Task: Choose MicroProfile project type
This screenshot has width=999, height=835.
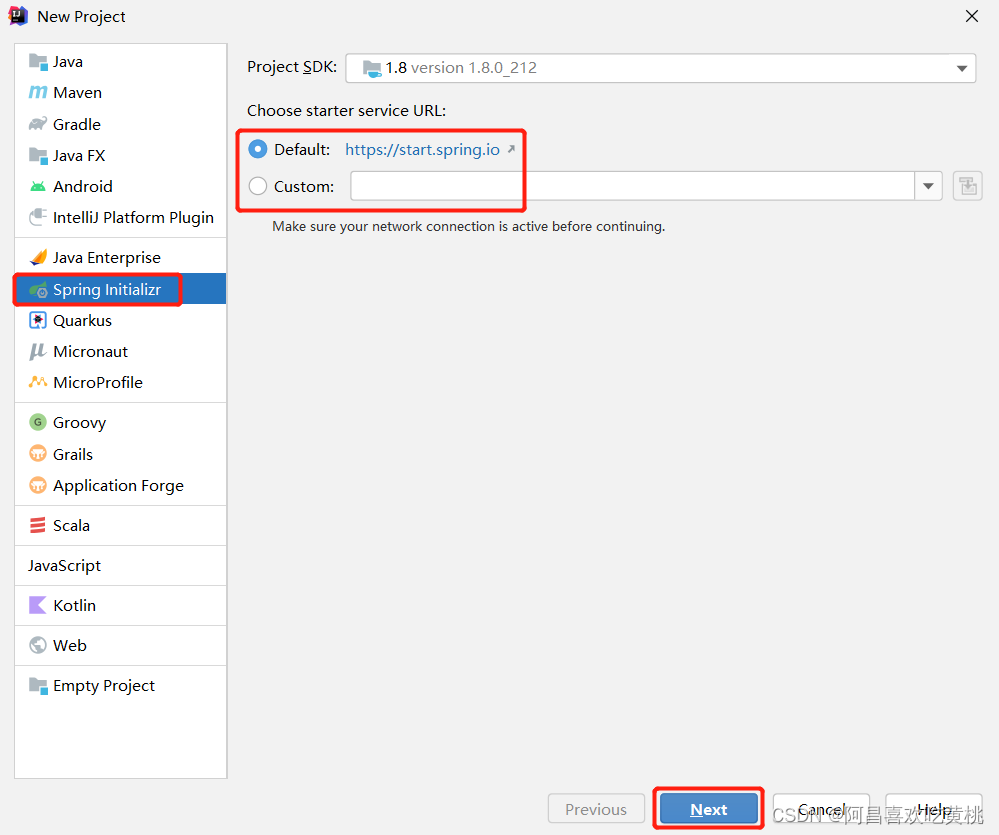Action: [120, 382]
